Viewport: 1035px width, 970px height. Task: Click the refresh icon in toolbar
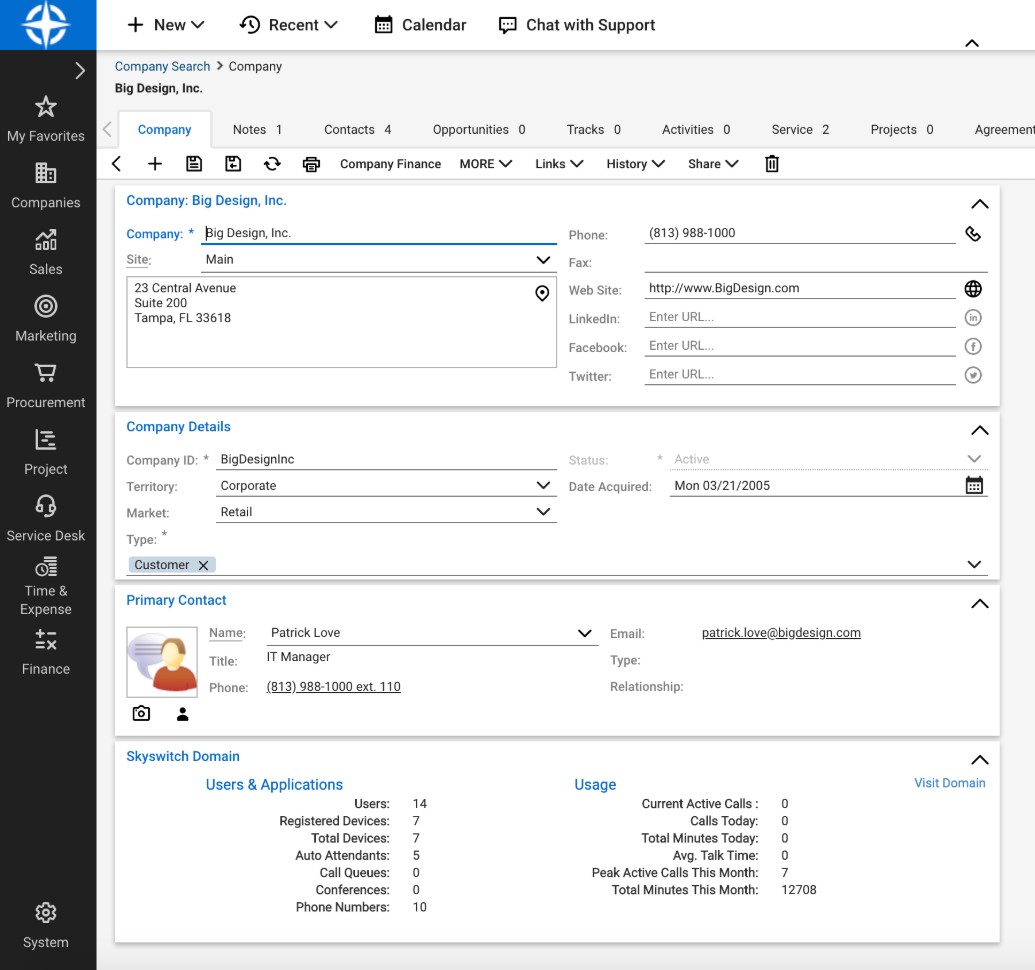[272, 164]
